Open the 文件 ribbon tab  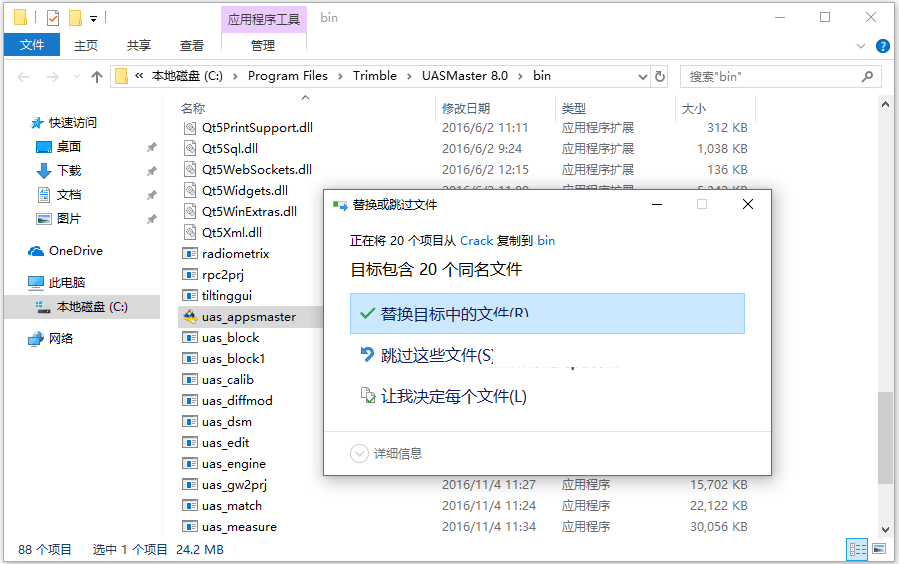[x=32, y=45]
